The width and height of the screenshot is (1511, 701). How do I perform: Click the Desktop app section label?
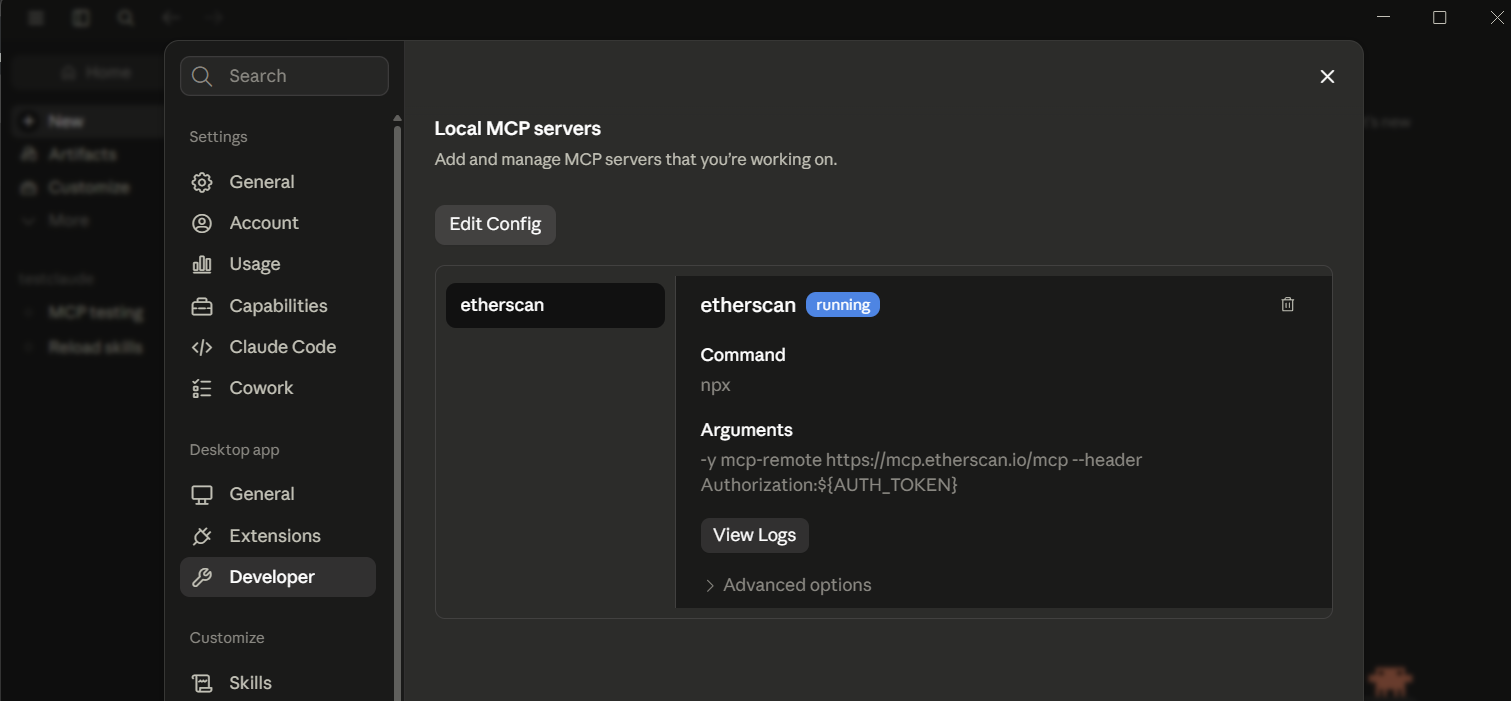[x=234, y=450]
